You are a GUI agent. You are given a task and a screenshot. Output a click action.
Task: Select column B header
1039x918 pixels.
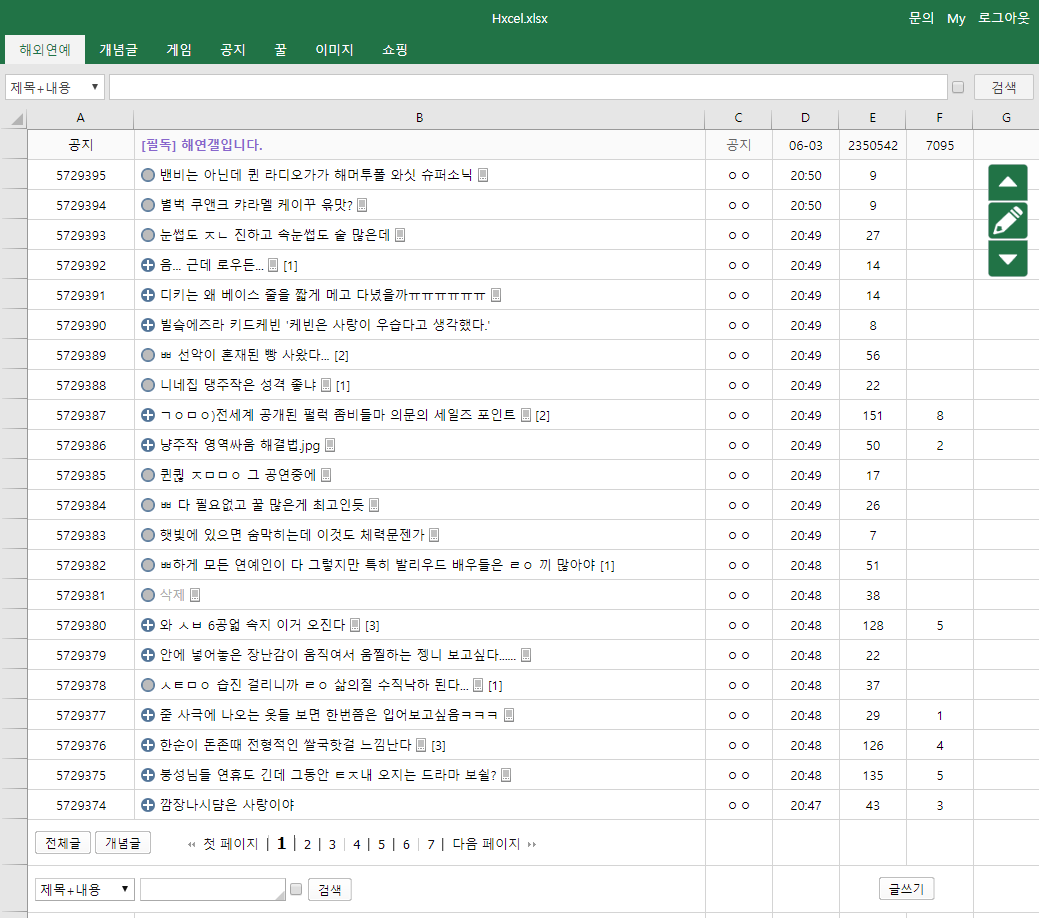419,118
